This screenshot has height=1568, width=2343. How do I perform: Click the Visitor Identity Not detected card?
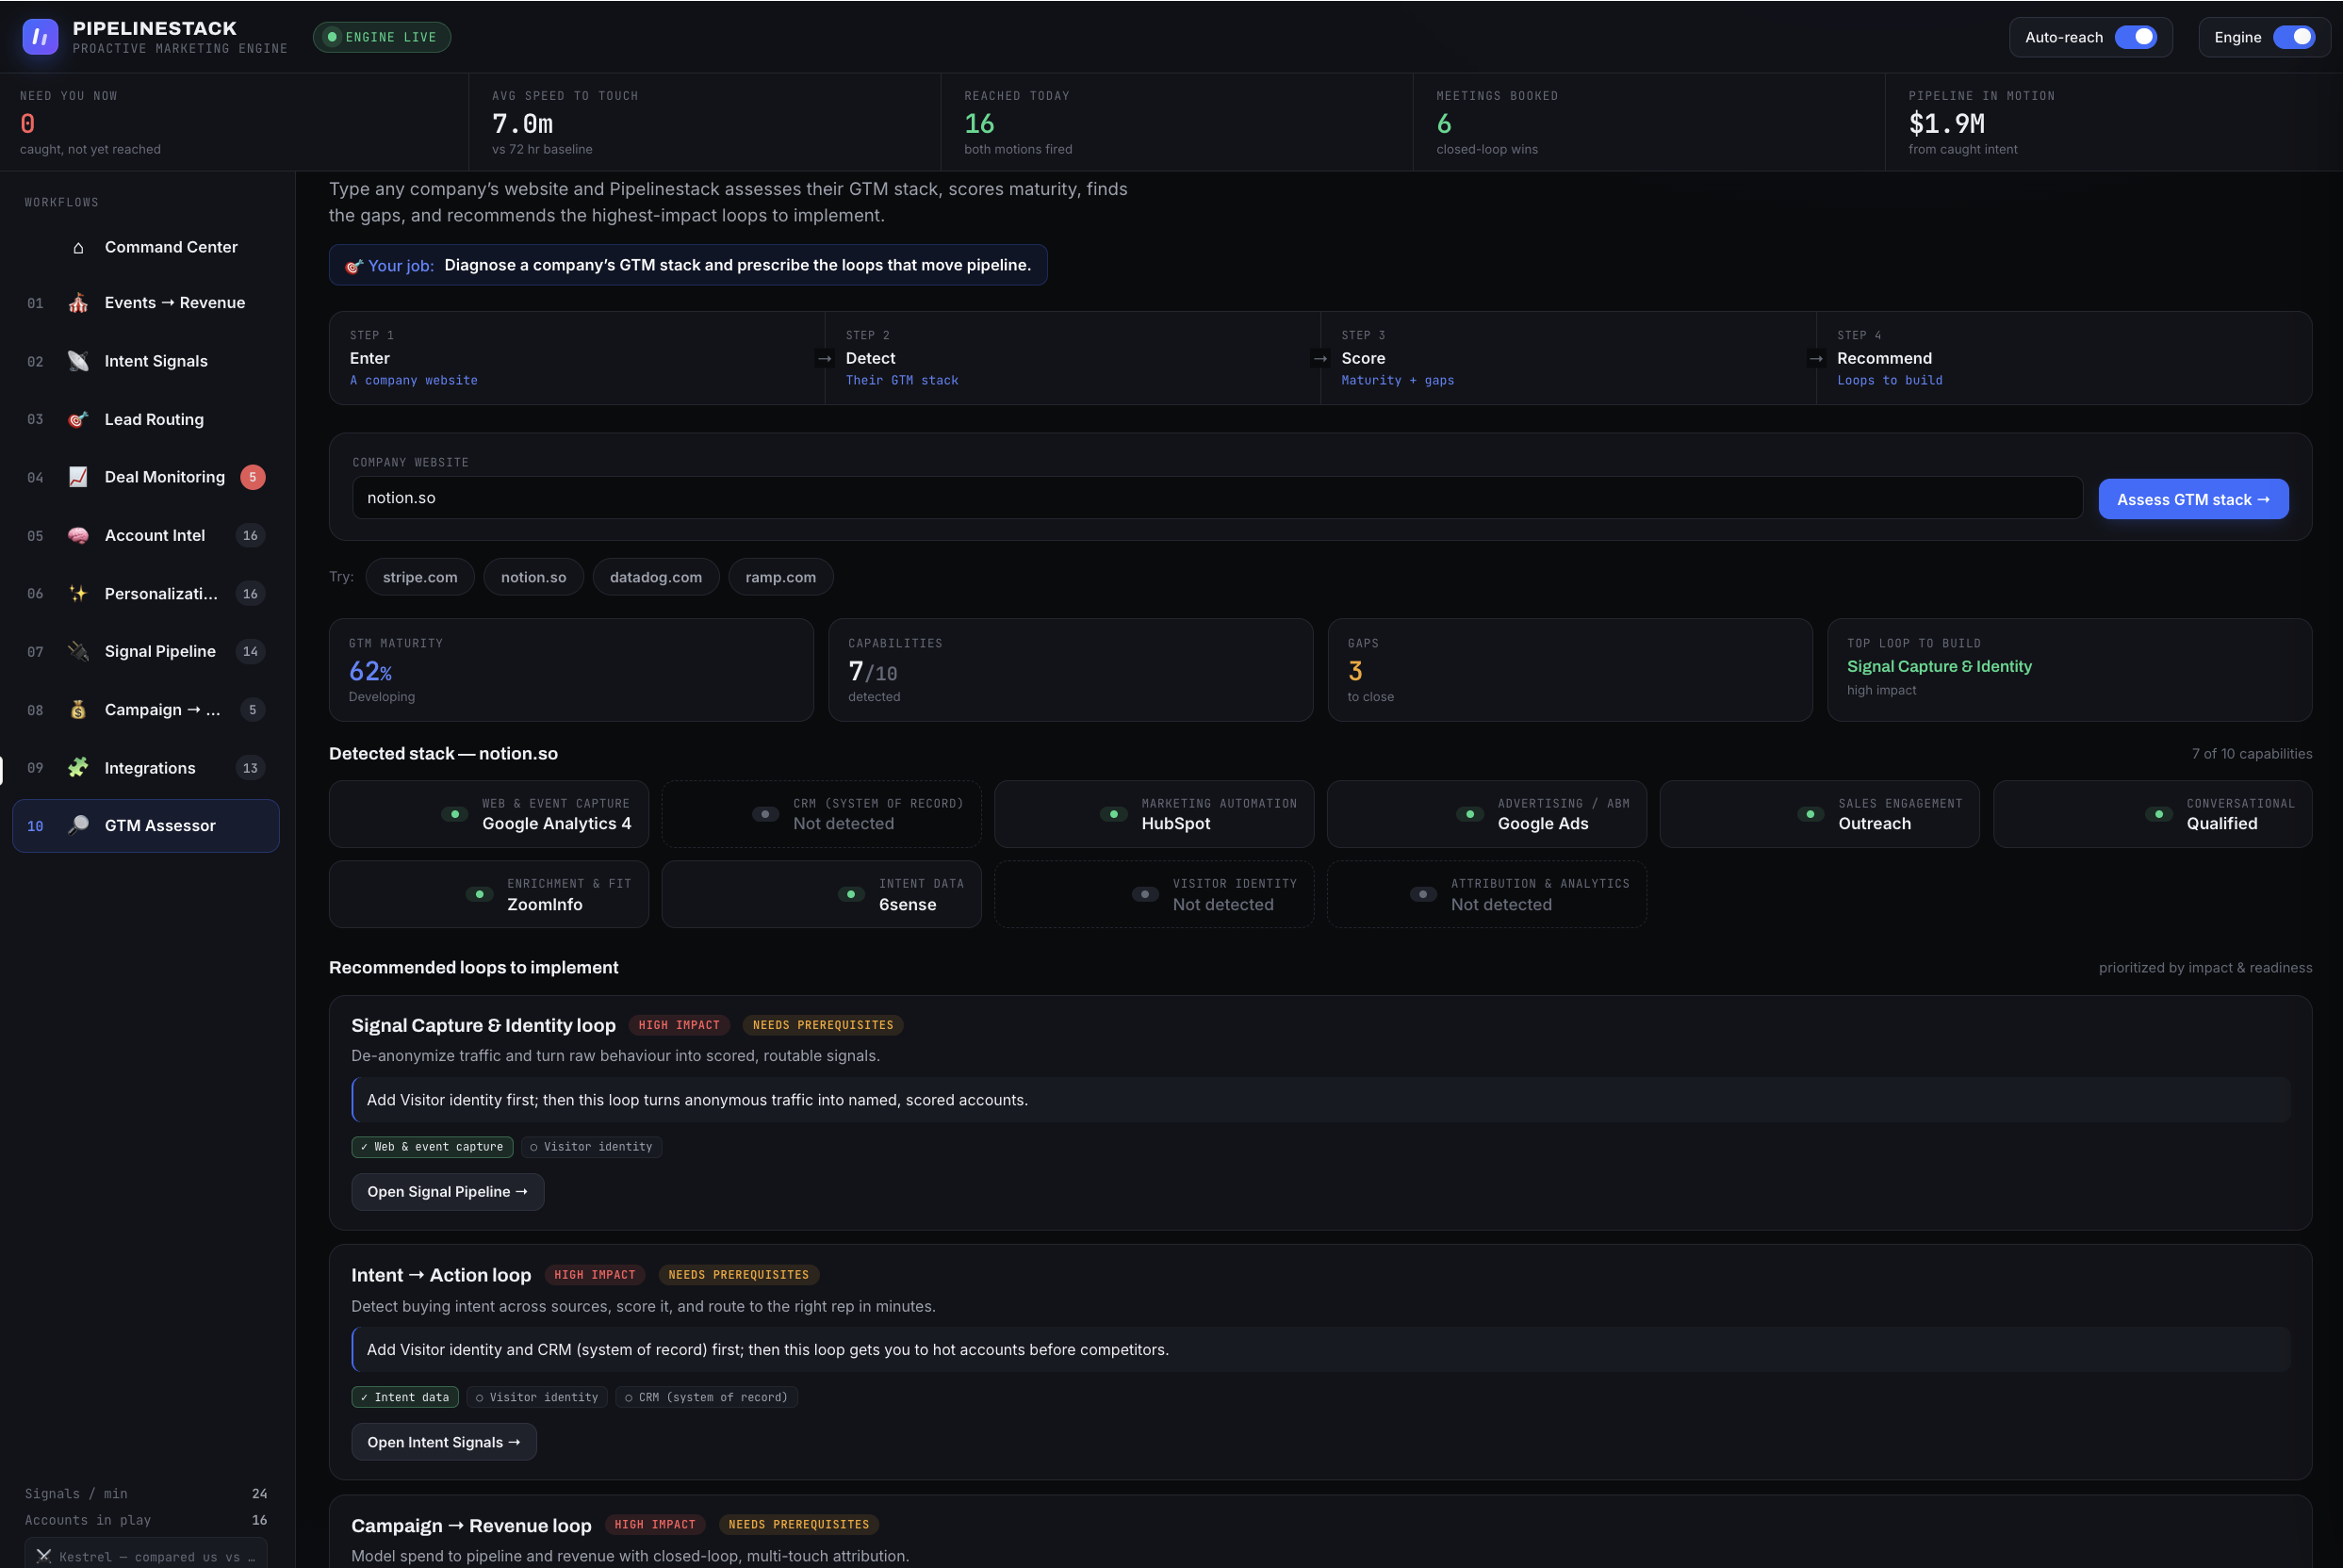coord(1154,894)
